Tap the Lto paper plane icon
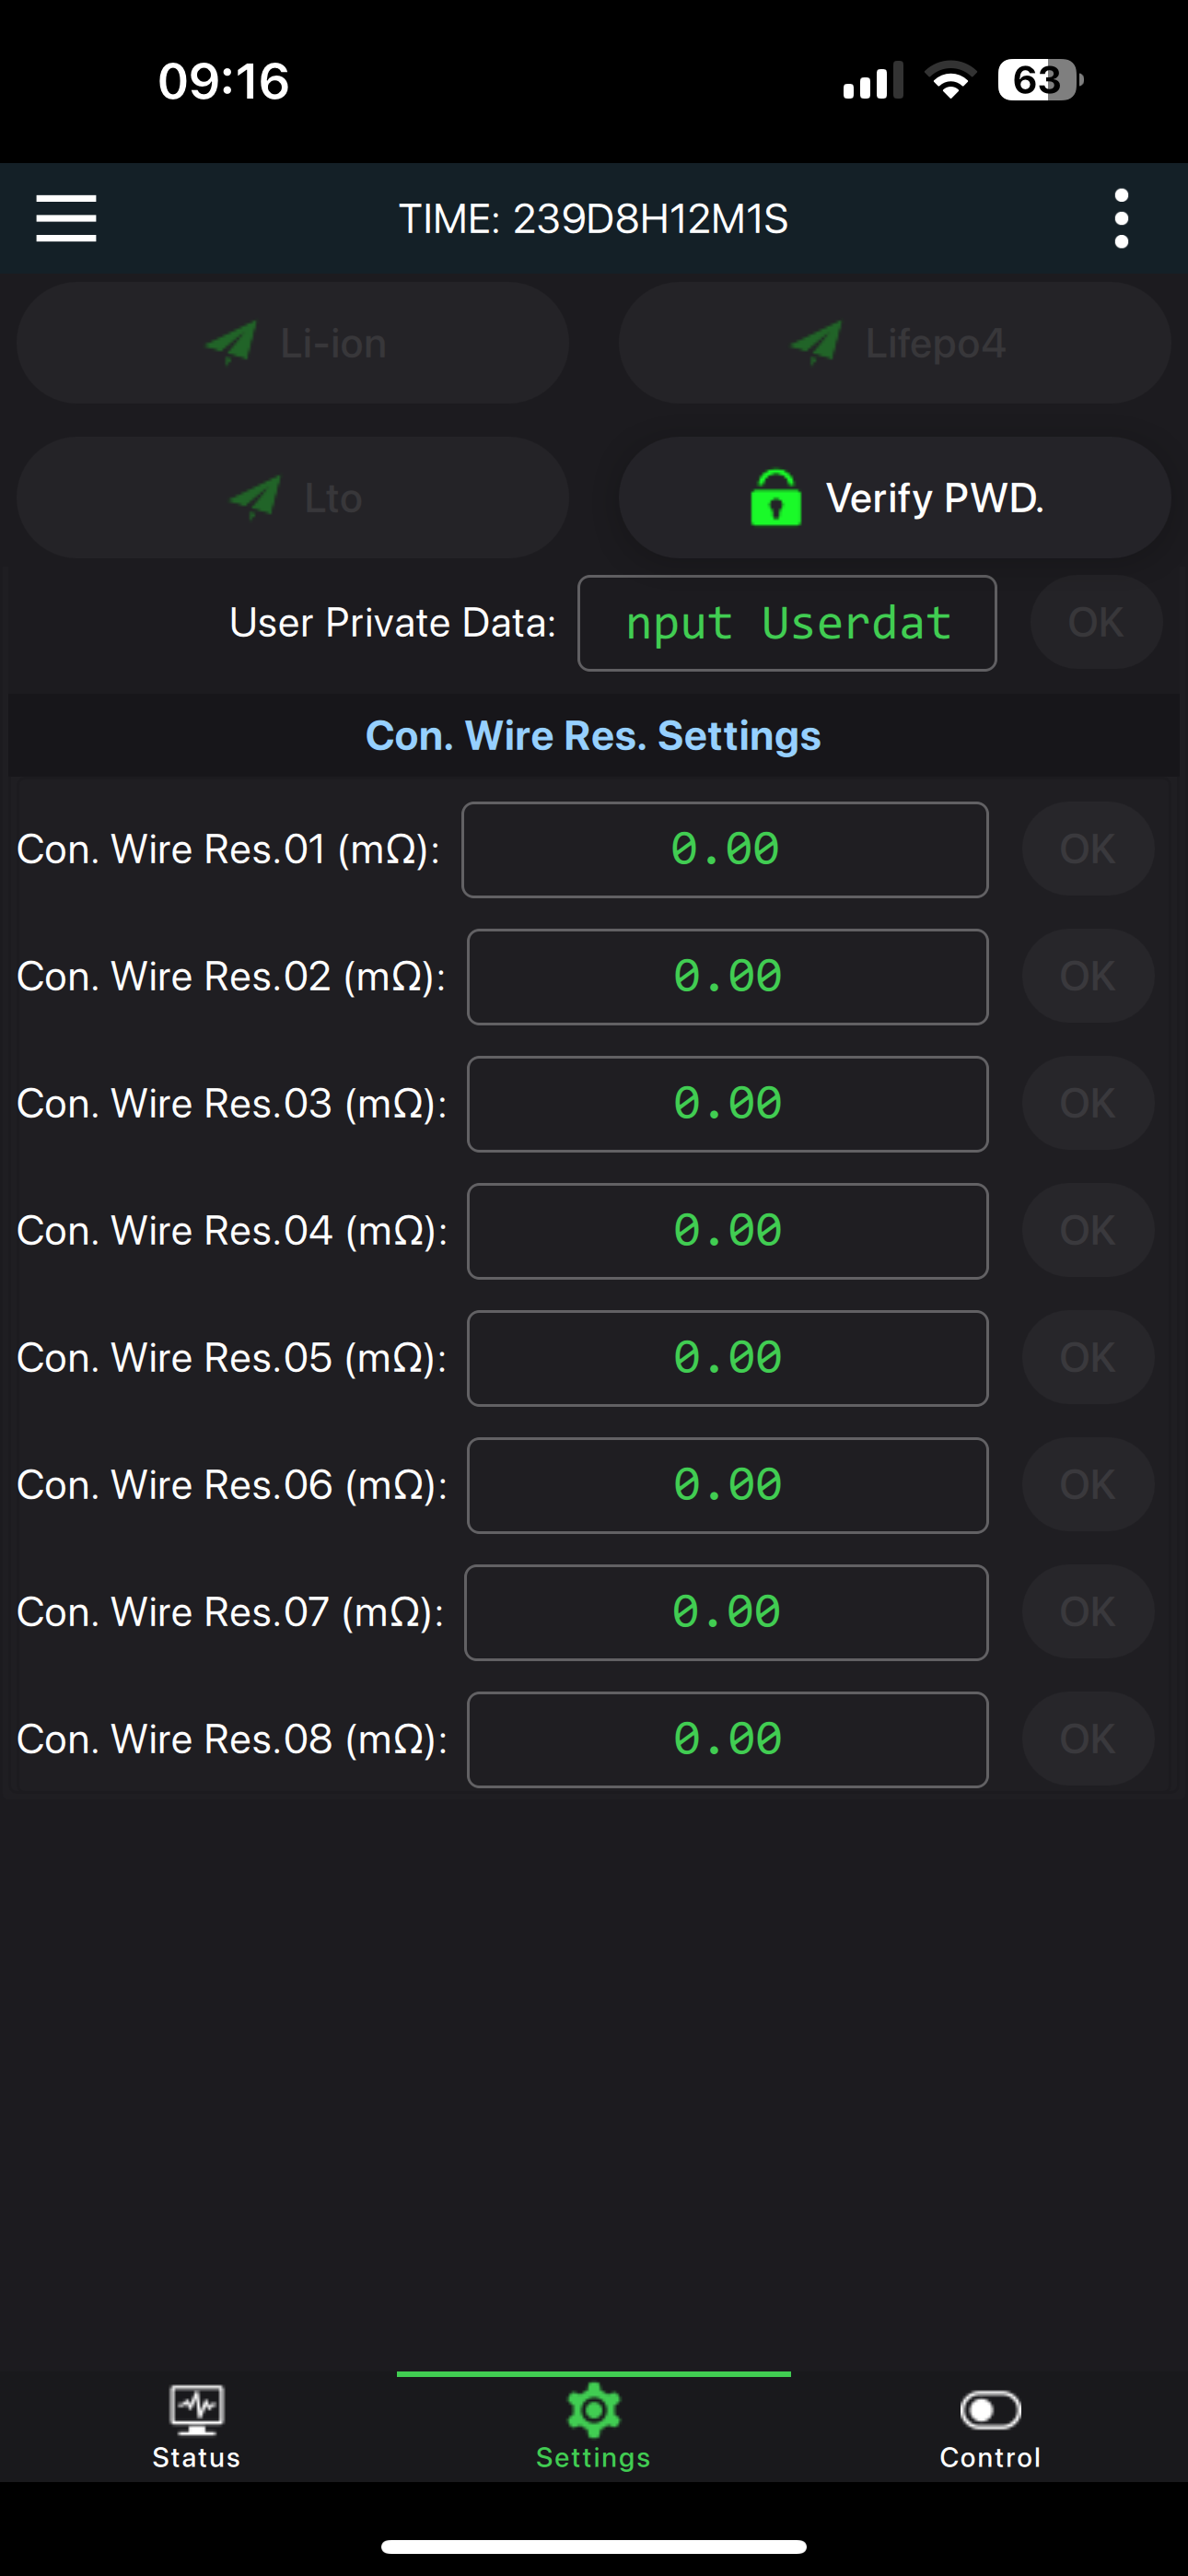The height and width of the screenshot is (2576, 1188). 255,498
